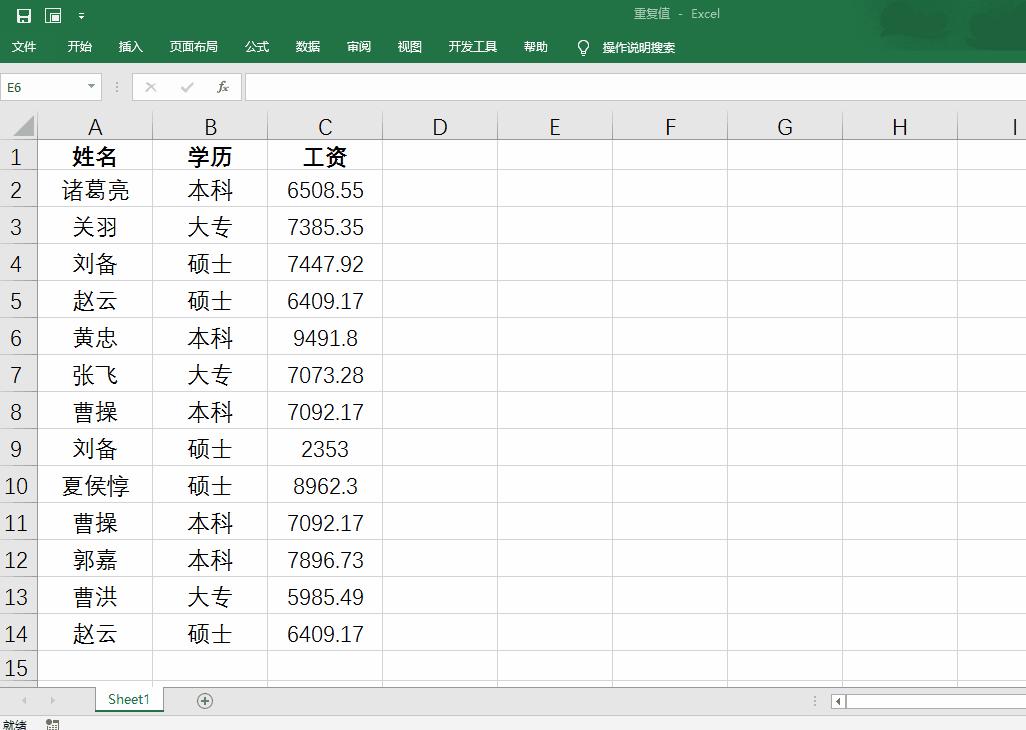Image resolution: width=1026 pixels, height=730 pixels.
Task: Switch to the 数据 ribbon tab
Action: click(307, 47)
